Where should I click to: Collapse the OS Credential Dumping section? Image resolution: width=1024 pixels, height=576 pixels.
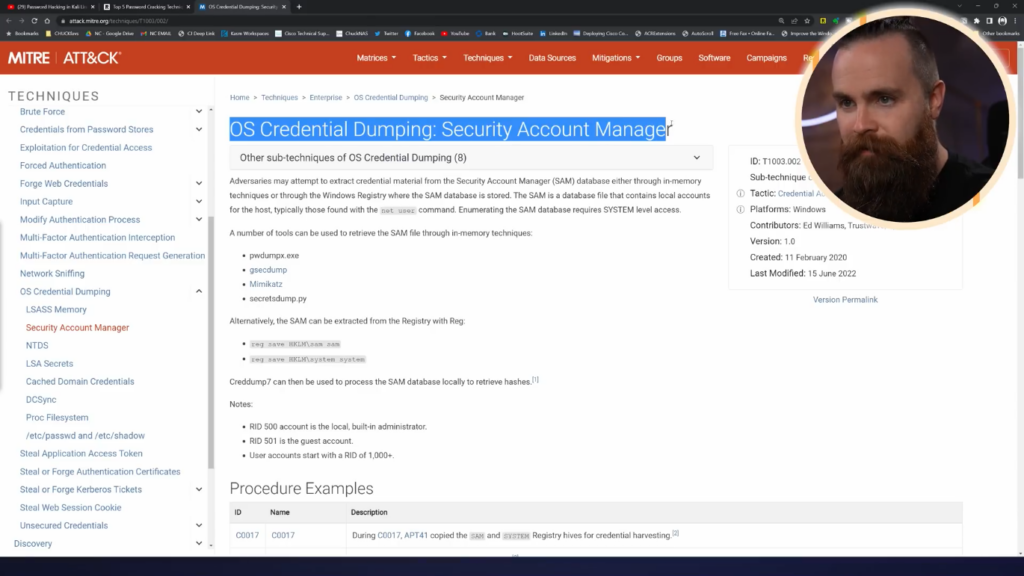199,291
